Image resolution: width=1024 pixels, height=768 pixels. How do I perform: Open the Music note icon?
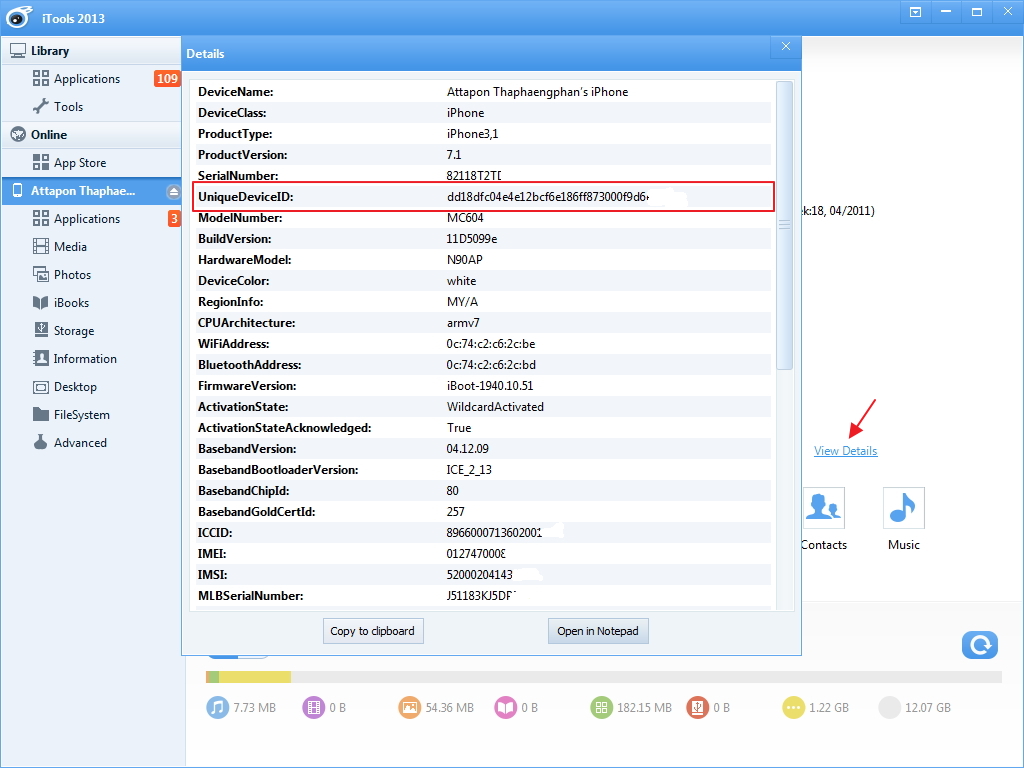tap(904, 508)
